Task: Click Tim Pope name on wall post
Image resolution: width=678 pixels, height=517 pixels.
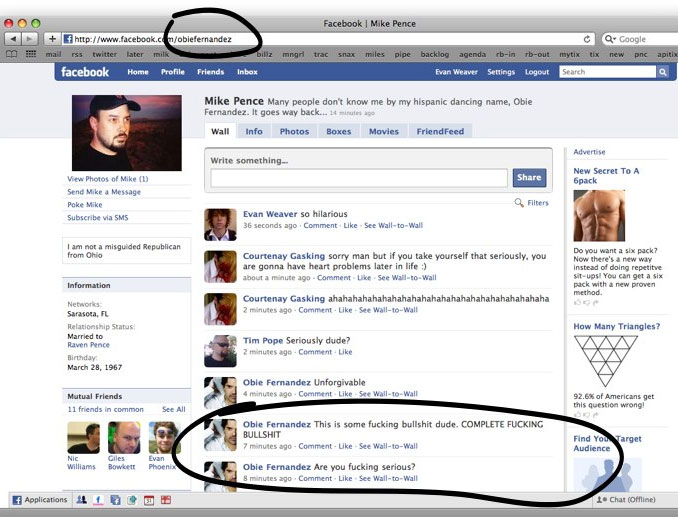Action: click(263, 340)
